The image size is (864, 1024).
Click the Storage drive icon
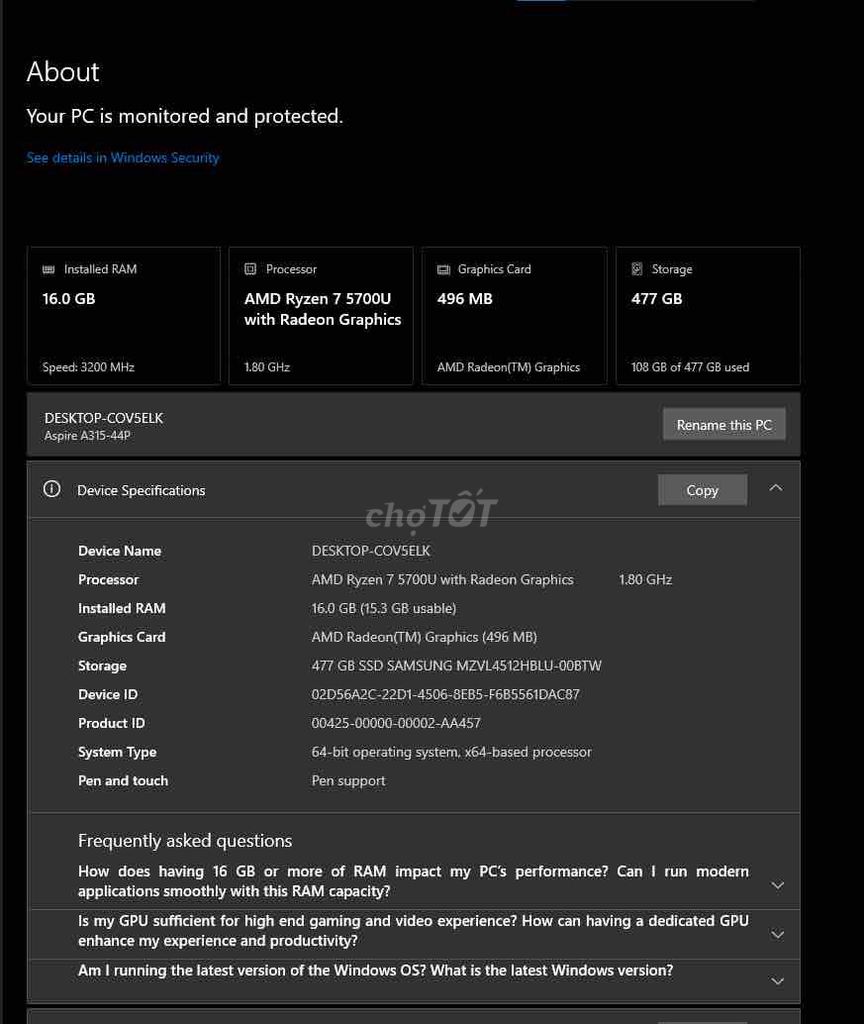tap(637, 269)
